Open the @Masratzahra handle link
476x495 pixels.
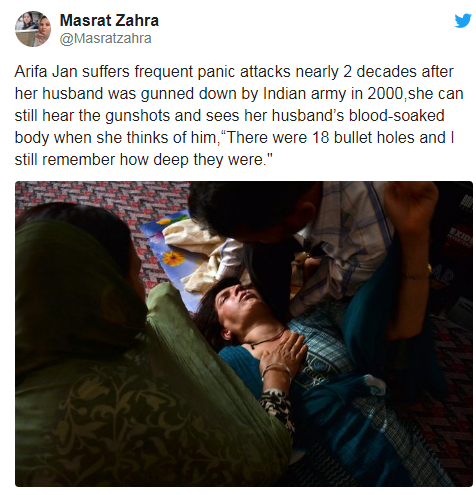106,38
